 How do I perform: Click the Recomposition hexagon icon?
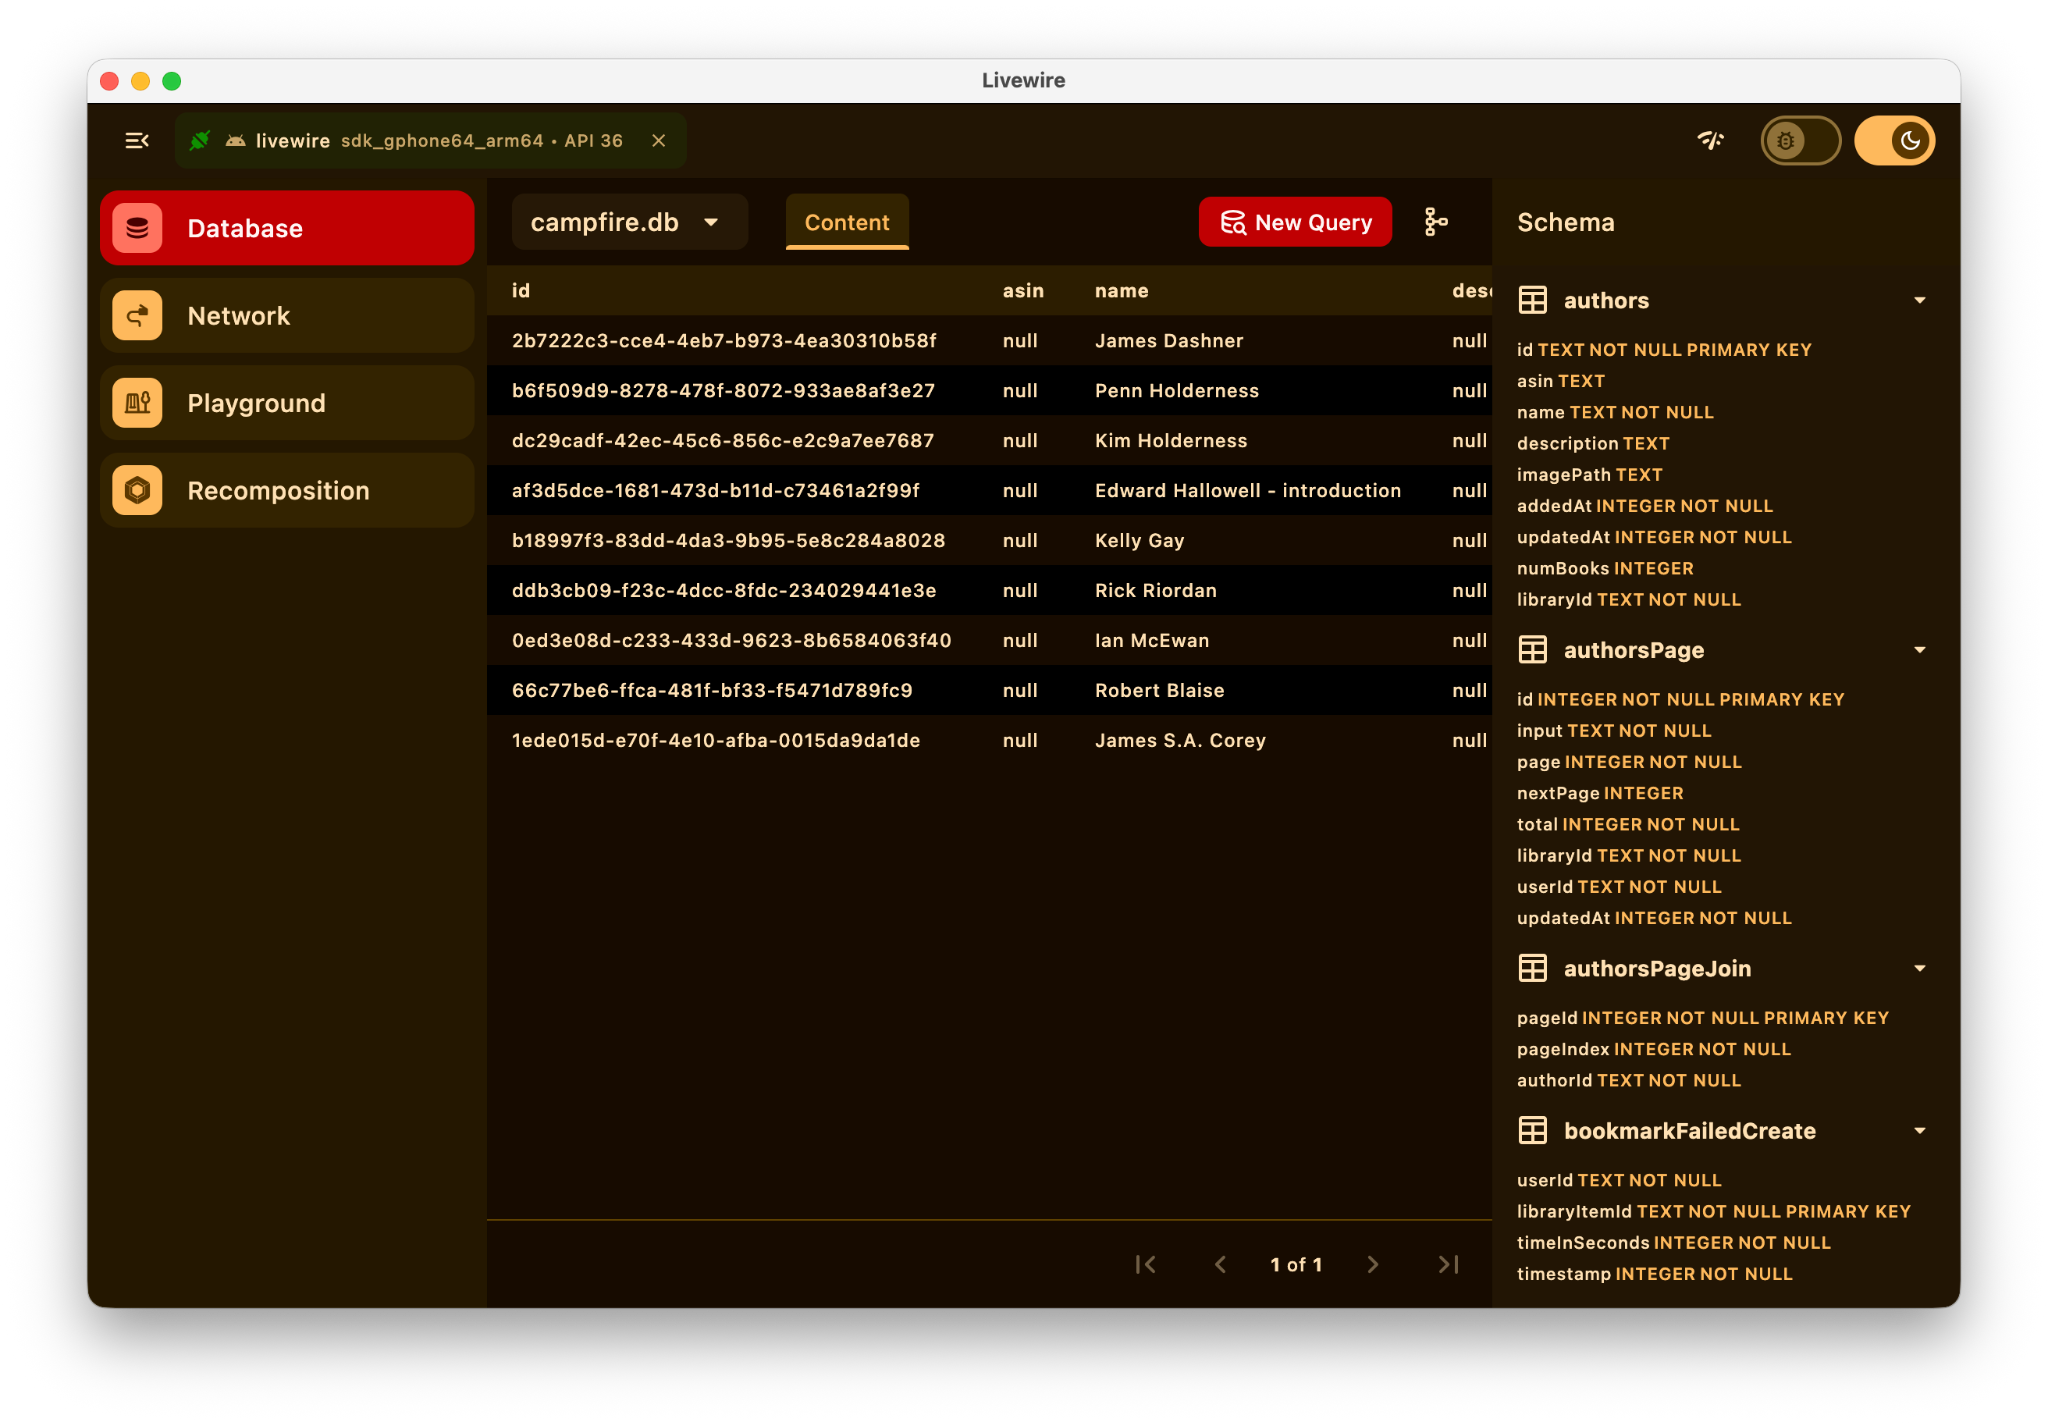pos(138,491)
